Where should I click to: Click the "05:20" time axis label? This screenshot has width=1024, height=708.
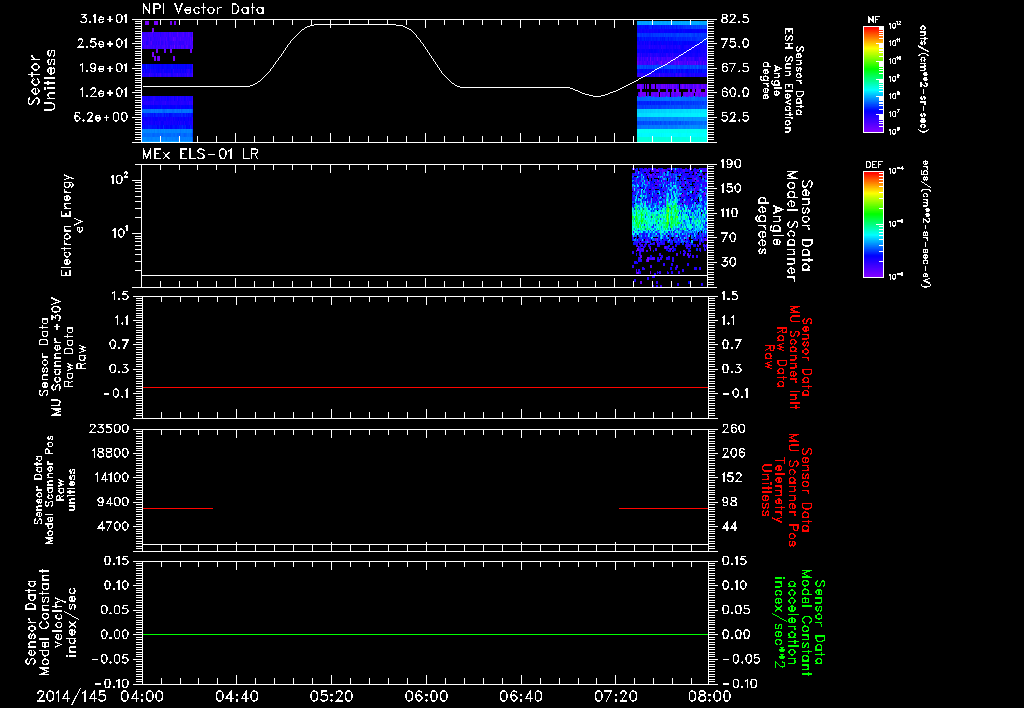point(331,696)
